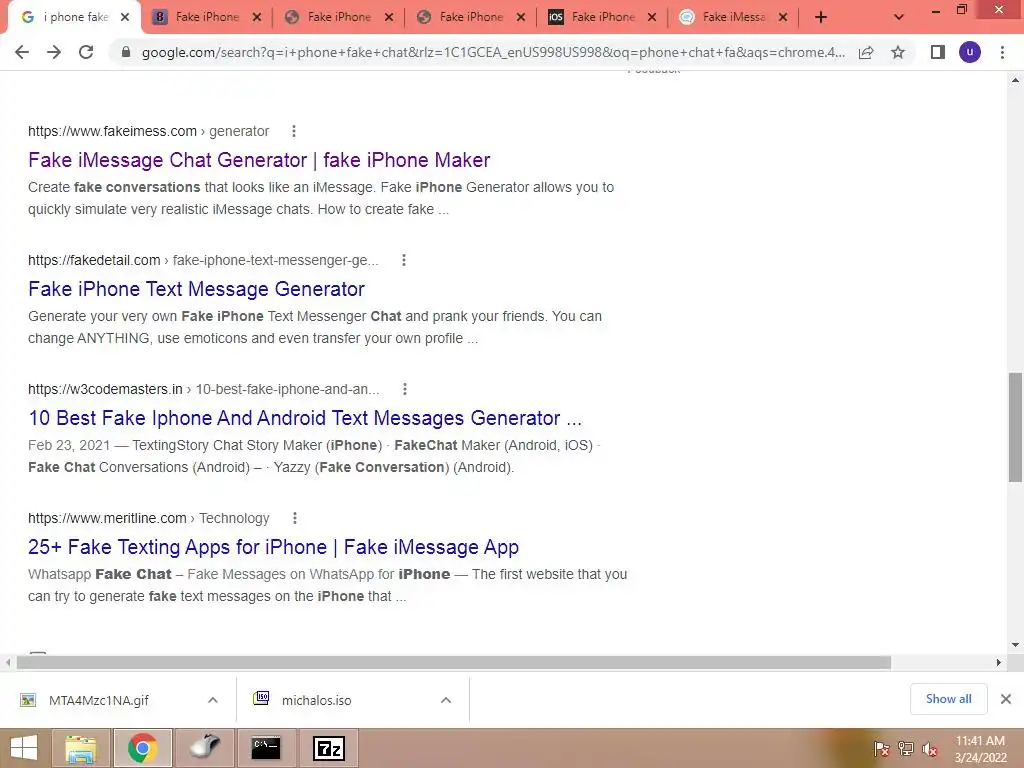Click the scroll up arrow
This screenshot has width=1024, height=768.
(1015, 80)
